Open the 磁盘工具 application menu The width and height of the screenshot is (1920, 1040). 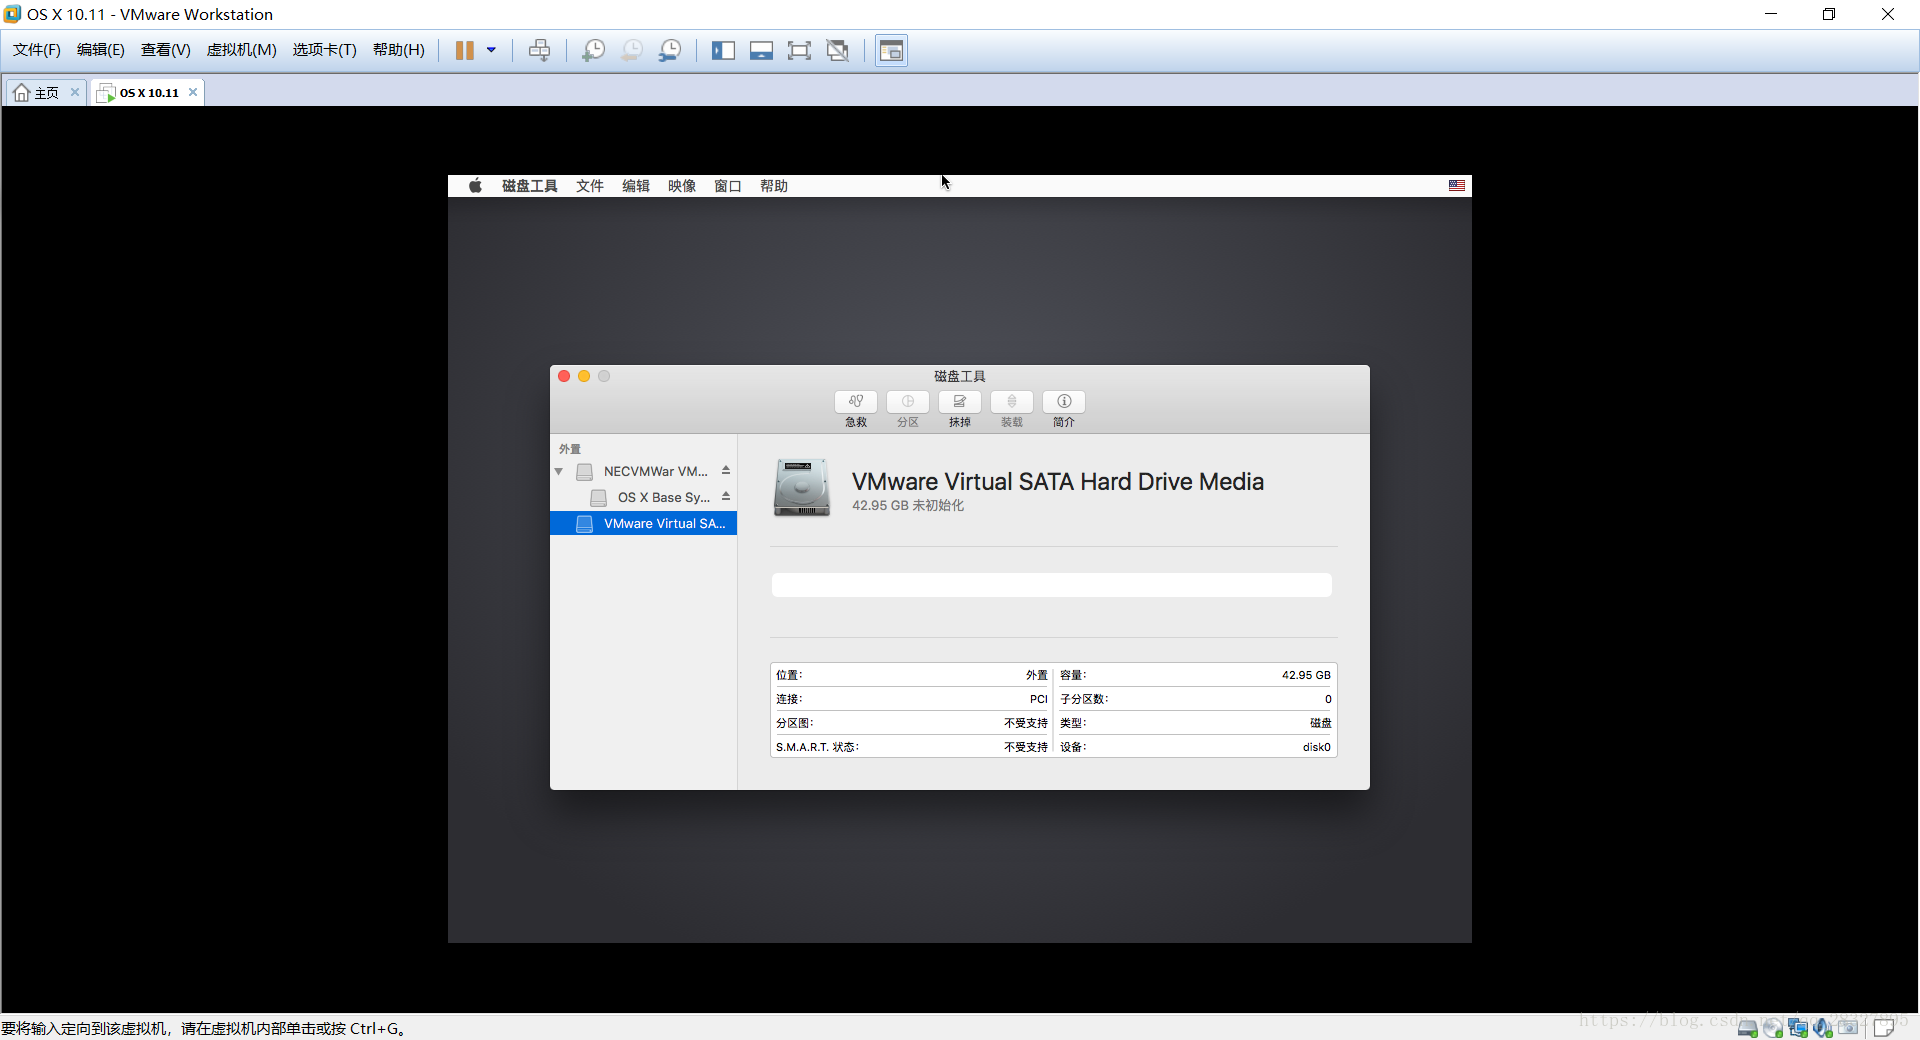(x=530, y=186)
